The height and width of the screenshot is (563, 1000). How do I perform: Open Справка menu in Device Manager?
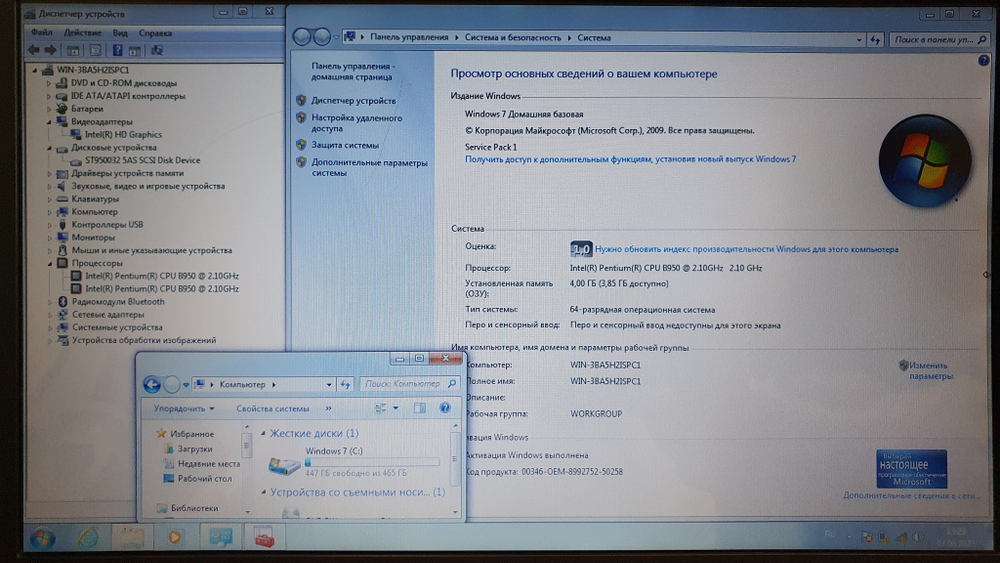click(x=155, y=33)
